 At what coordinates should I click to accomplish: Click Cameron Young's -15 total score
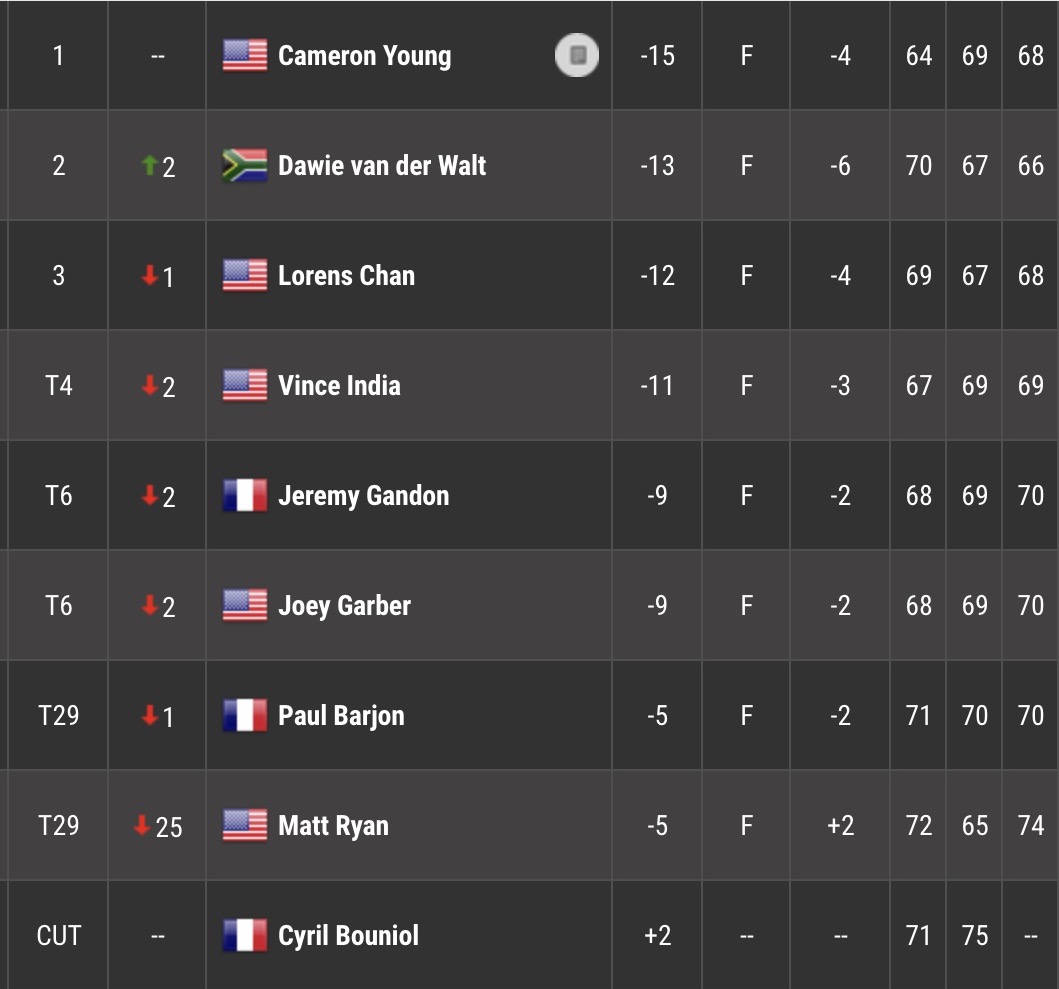click(x=657, y=56)
